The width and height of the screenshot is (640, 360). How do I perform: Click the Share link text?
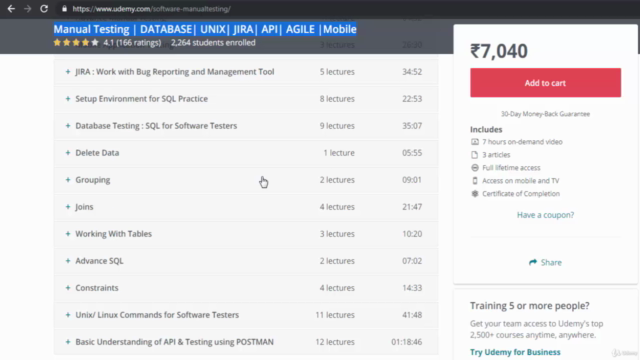click(x=551, y=262)
